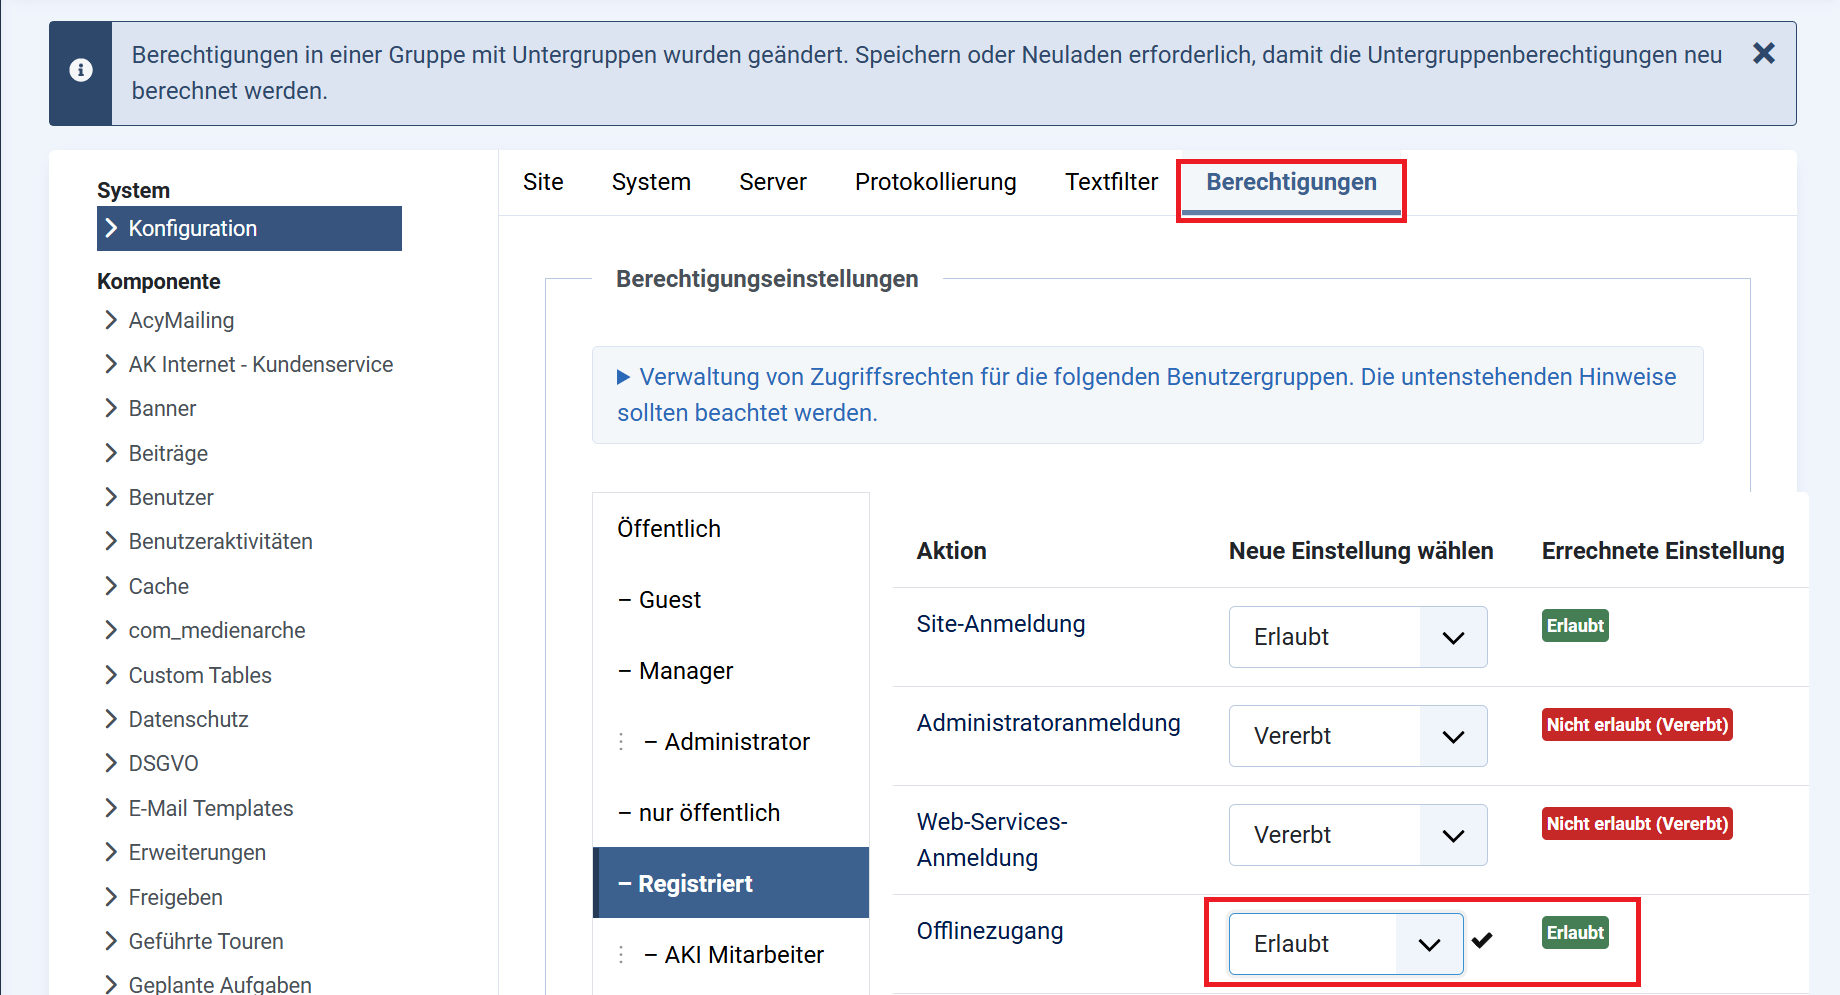Dismiss the Untergruppen notification message
Screen dimensions: 1840x995
pos(1764,54)
